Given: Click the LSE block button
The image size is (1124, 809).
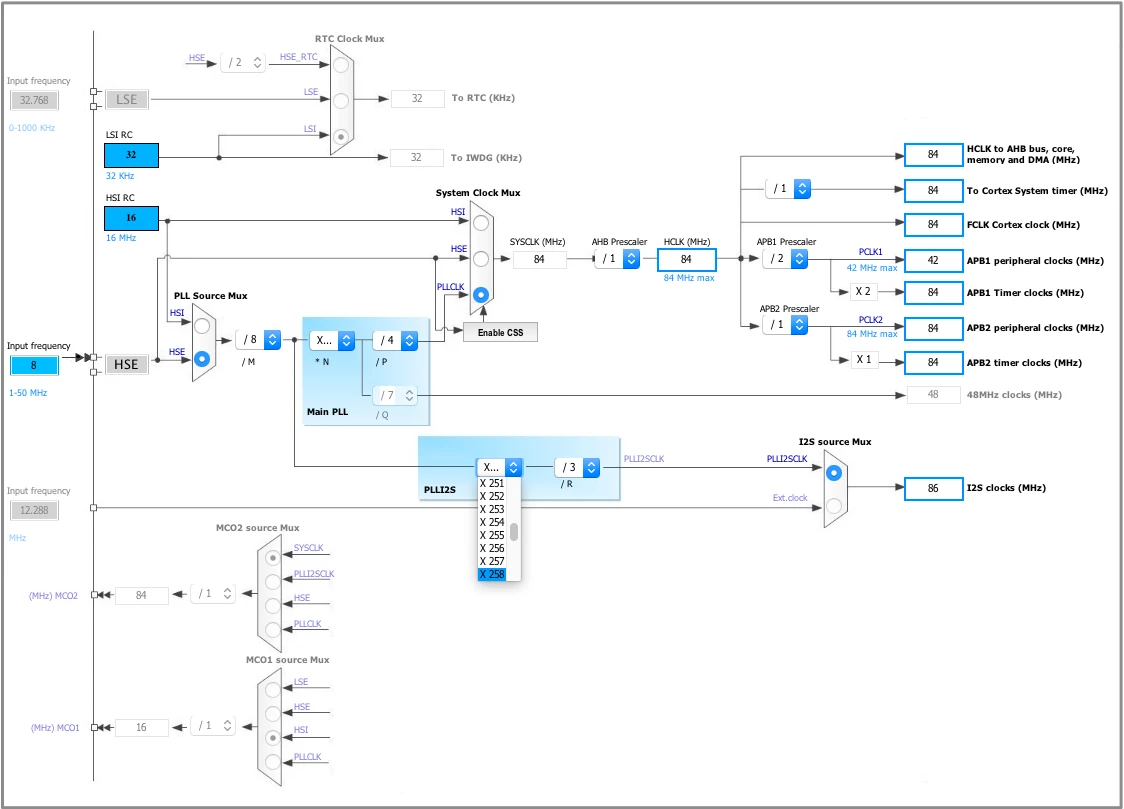Looking at the screenshot, I should click(x=126, y=100).
